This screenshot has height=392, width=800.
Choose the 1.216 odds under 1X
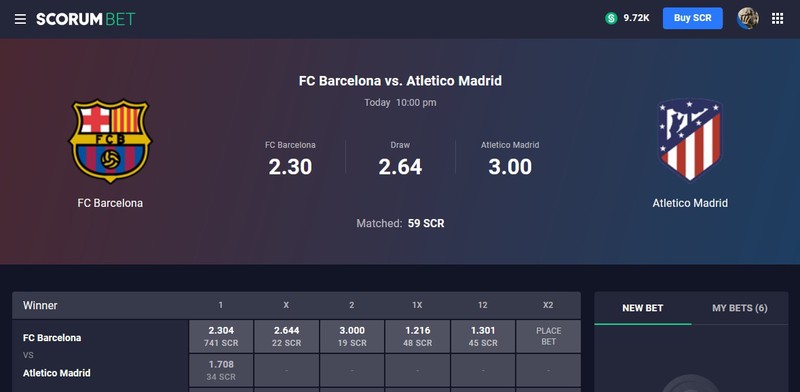pyautogui.click(x=417, y=336)
